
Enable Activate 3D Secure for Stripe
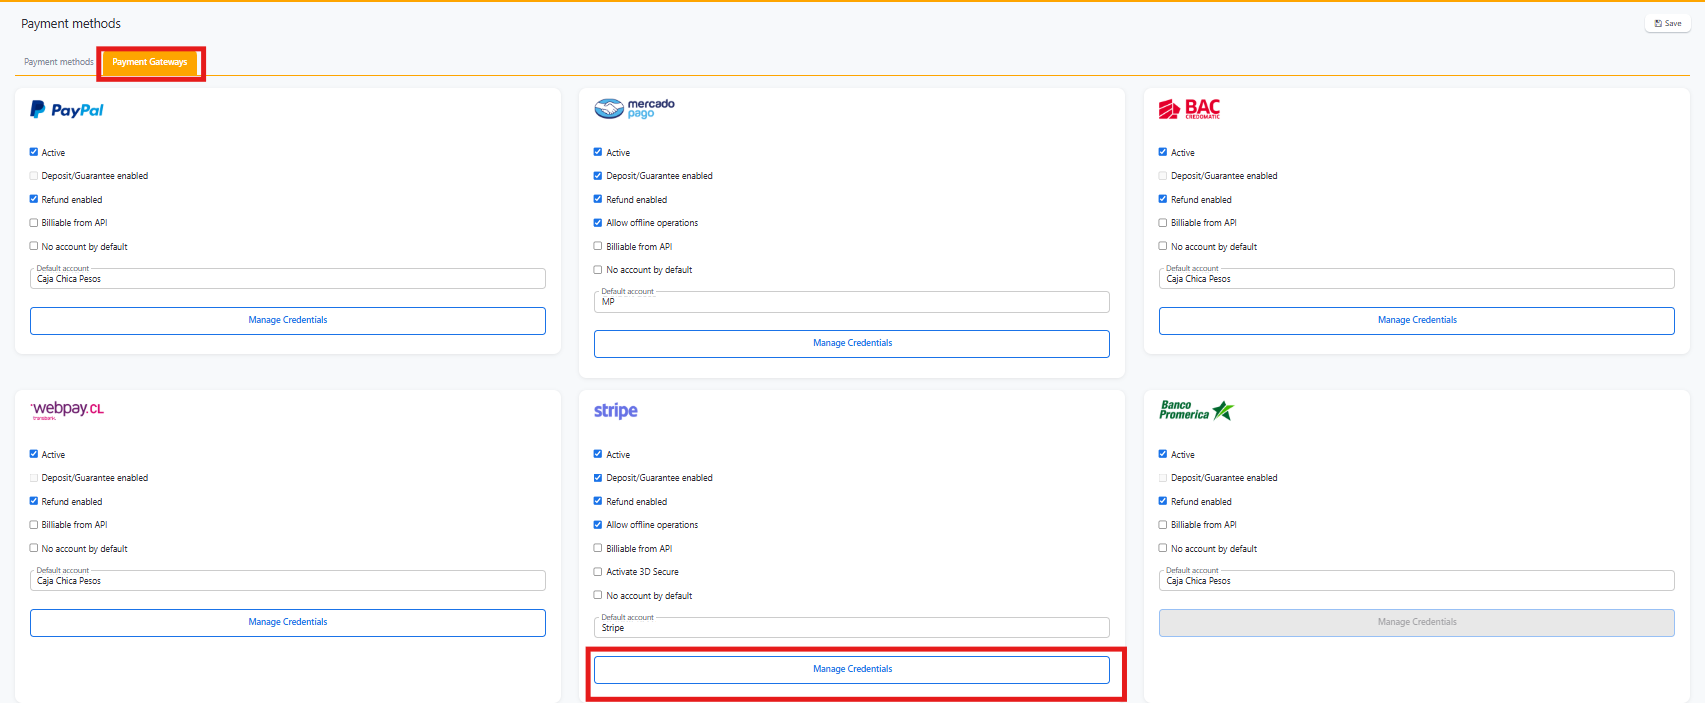(x=598, y=572)
